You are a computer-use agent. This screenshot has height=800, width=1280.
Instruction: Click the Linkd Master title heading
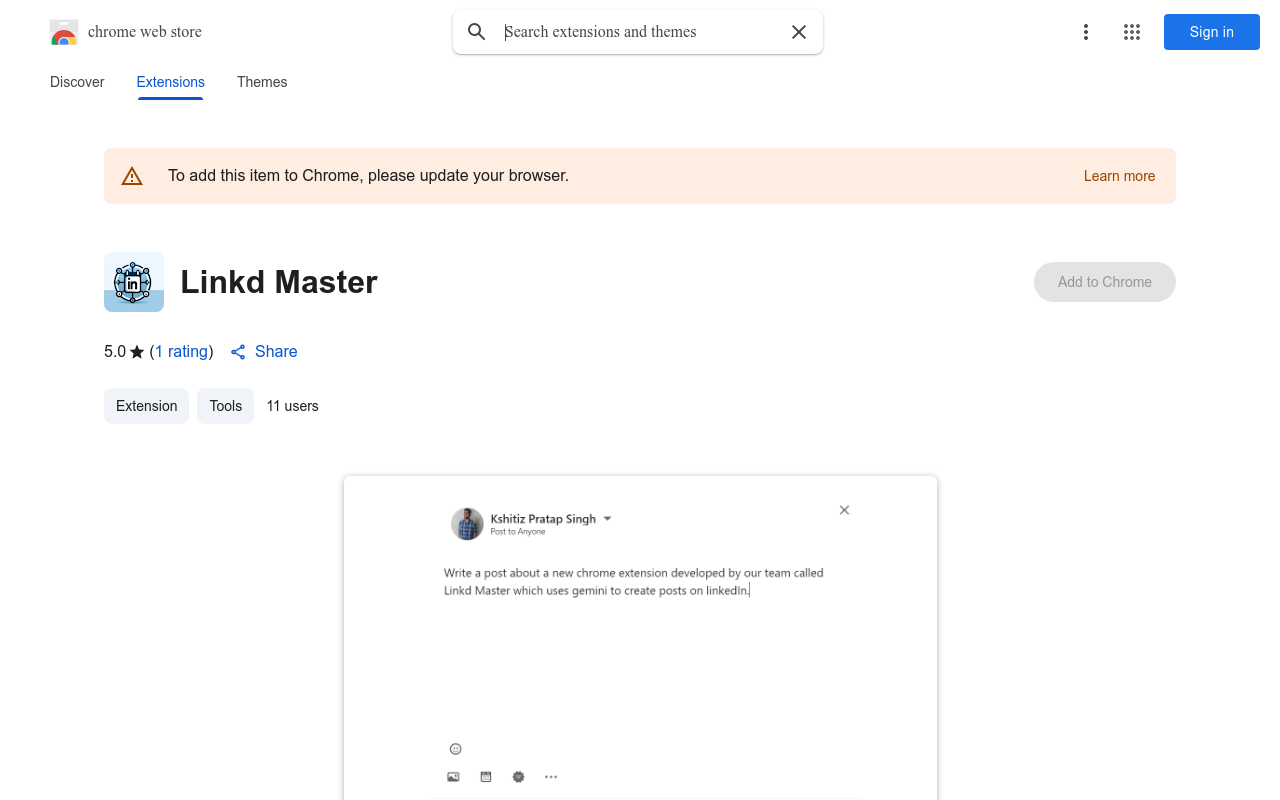[x=279, y=282]
